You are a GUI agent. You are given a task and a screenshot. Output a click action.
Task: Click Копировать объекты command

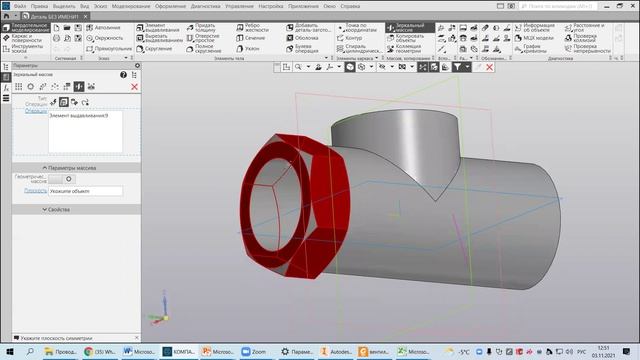406,38
